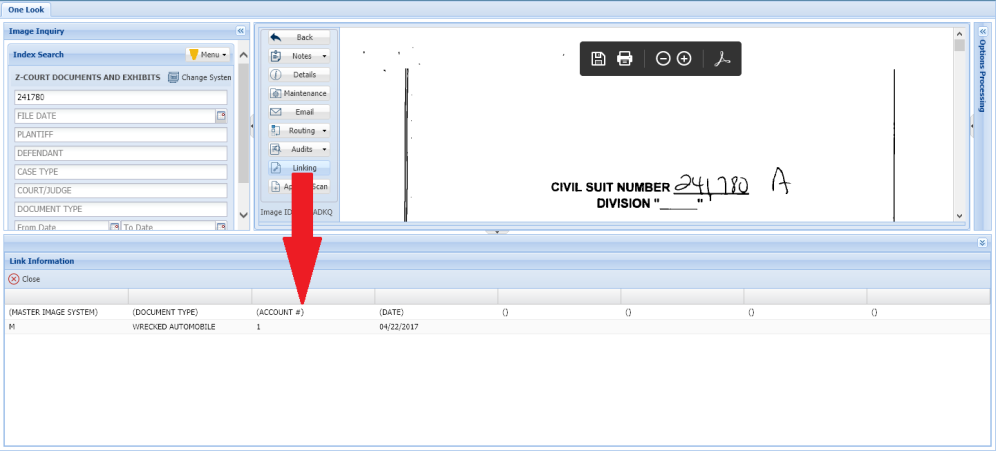This screenshot has width=1000, height=453.
Task: Click the up arrow of the Index Search scrollbar
Action: (243, 55)
